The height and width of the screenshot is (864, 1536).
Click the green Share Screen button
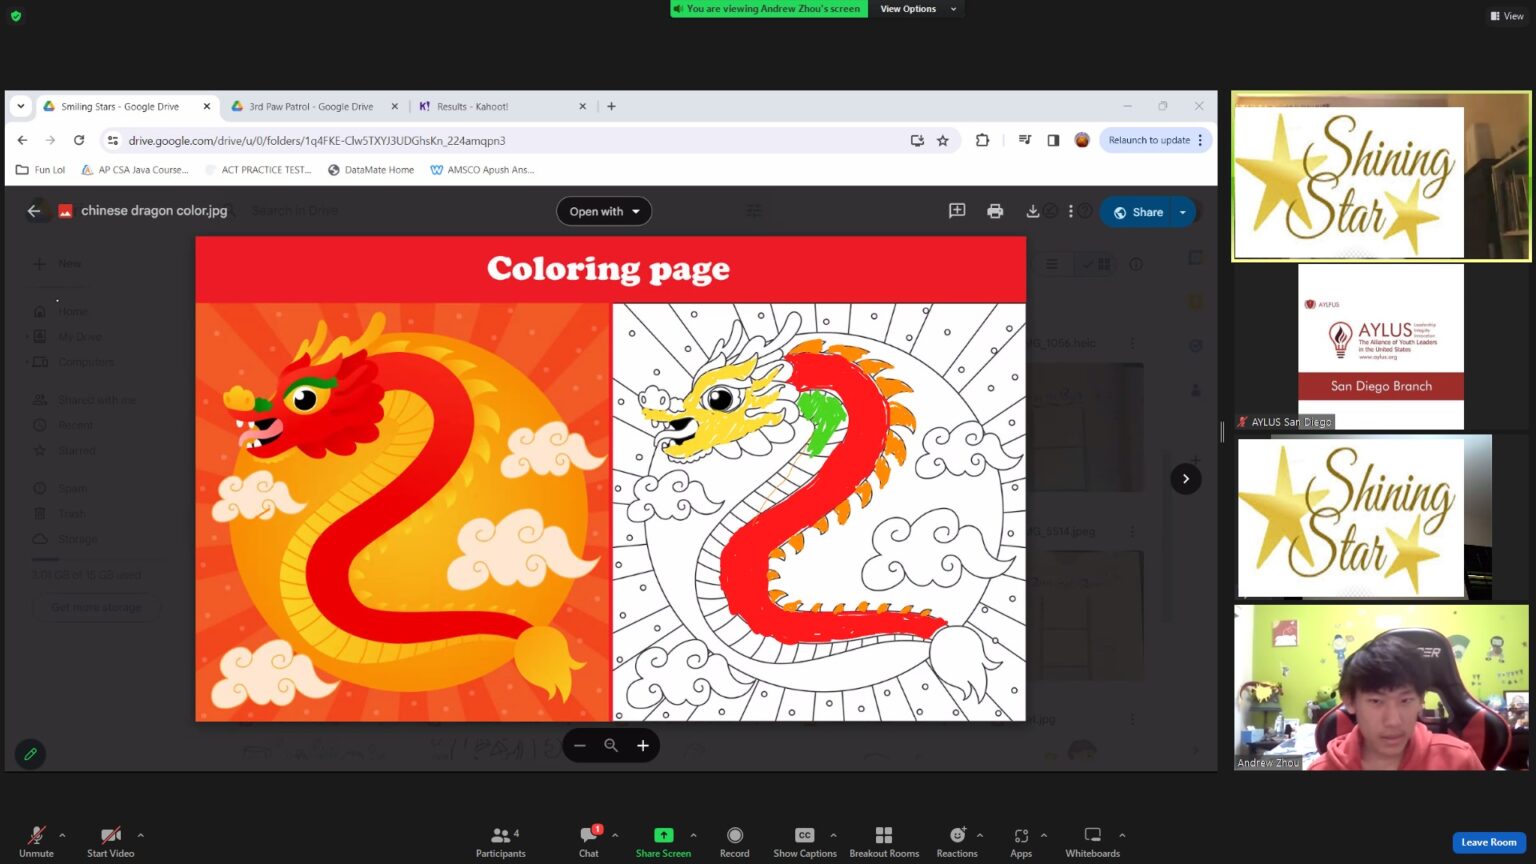(663, 841)
